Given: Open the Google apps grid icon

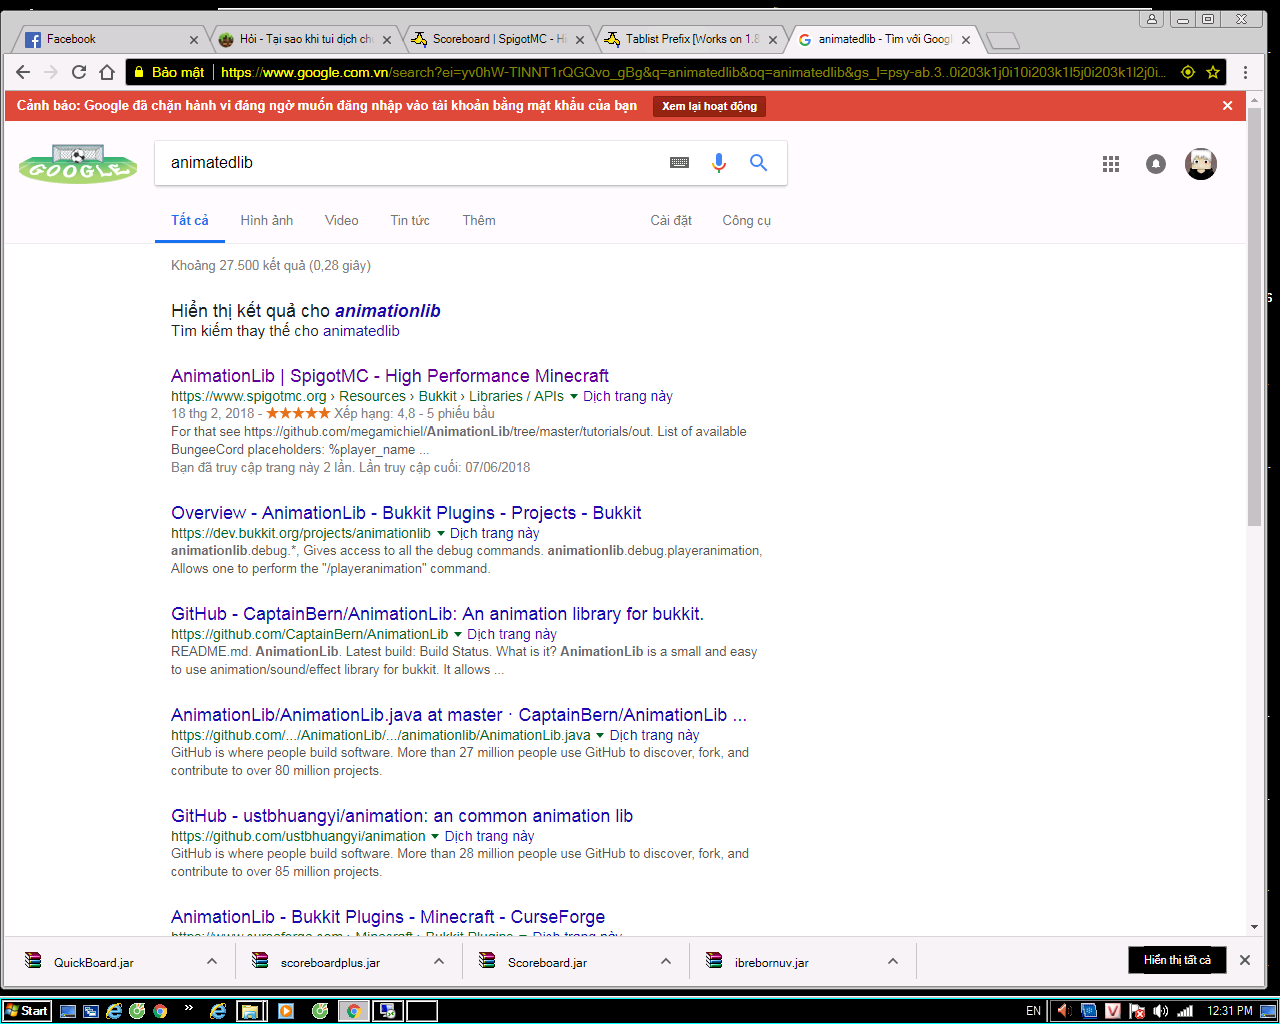Looking at the screenshot, I should click(x=1110, y=164).
